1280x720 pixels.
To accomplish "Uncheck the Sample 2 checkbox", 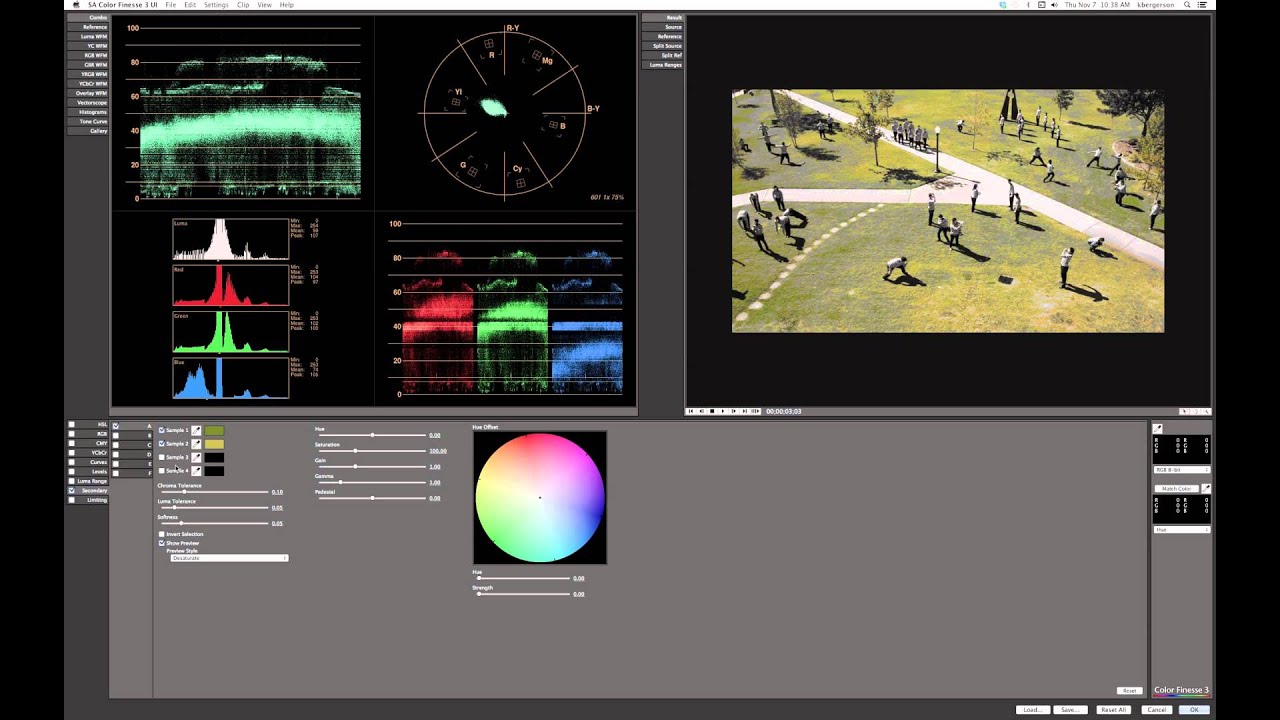I will pos(162,444).
